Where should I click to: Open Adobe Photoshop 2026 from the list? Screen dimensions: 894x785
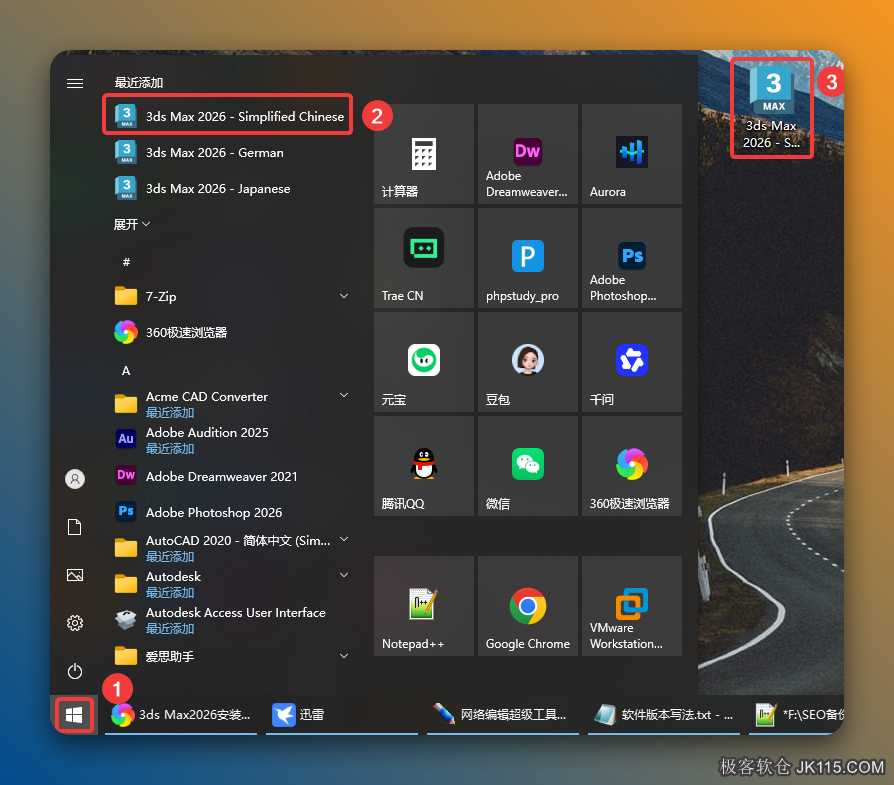[228, 512]
